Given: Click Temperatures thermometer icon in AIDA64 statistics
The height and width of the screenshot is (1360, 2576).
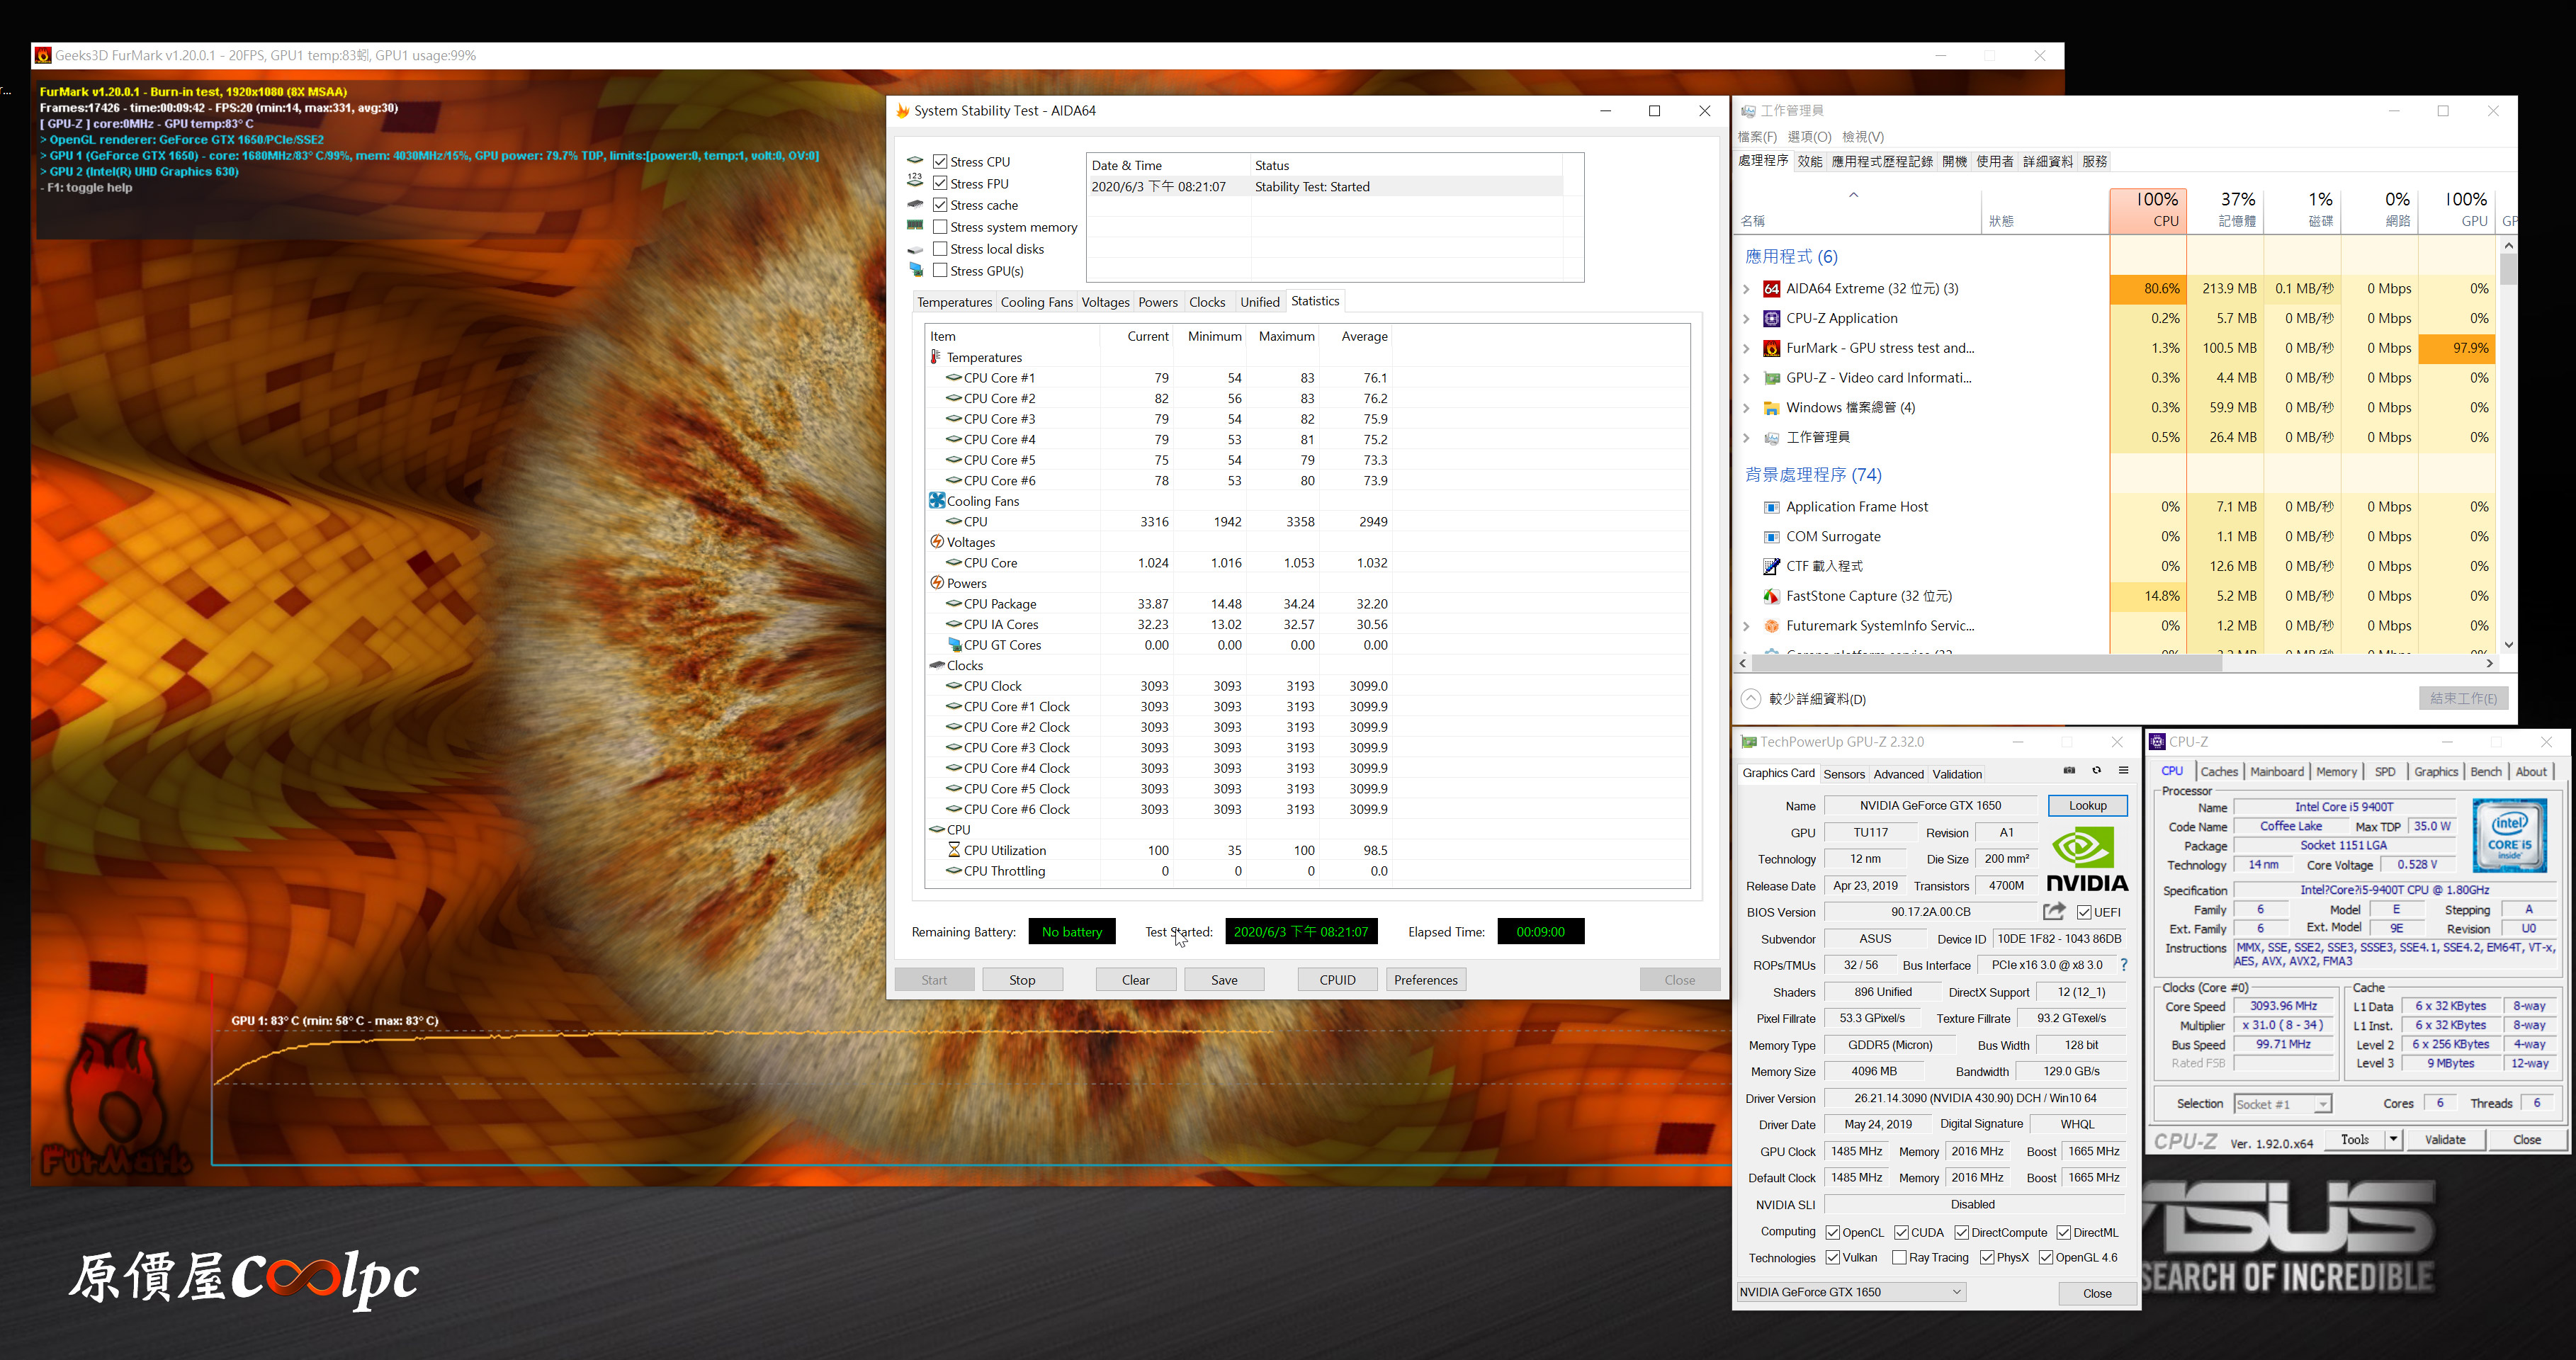Looking at the screenshot, I should [x=936, y=357].
